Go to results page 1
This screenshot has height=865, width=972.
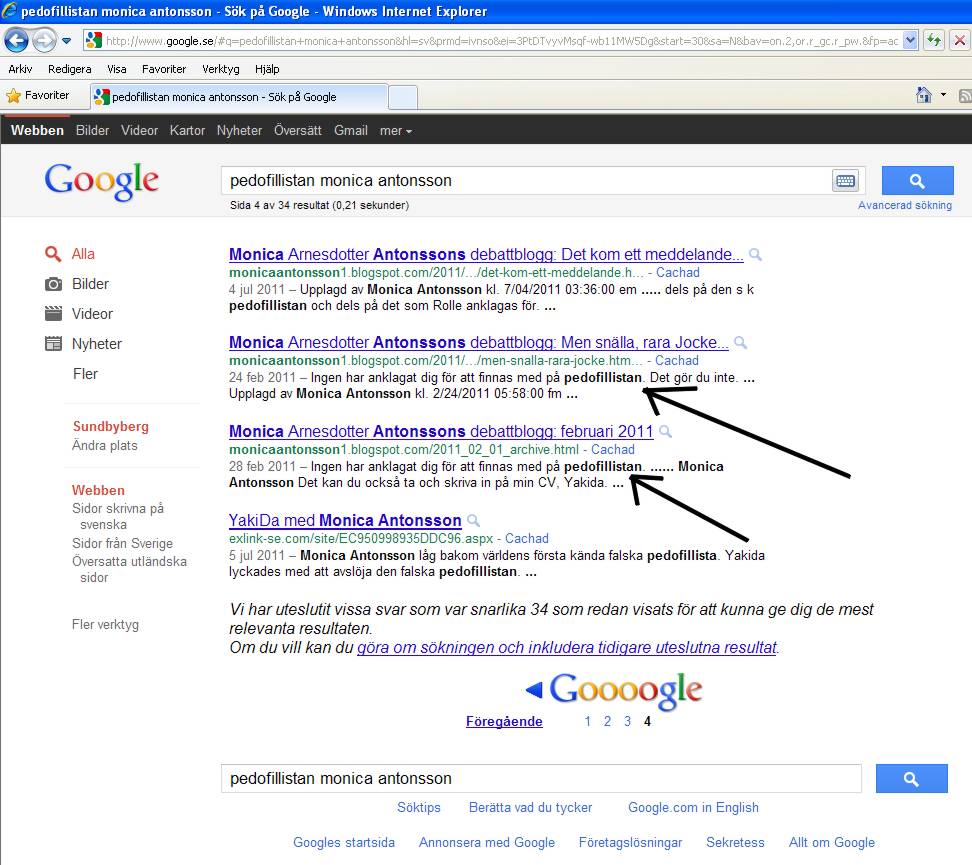(x=588, y=721)
